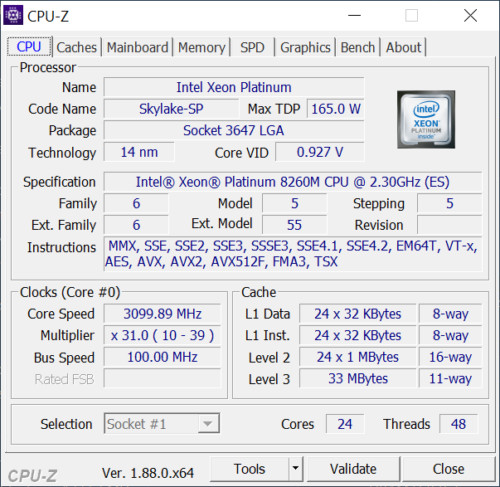Screen dimensions: 500x487
Task: Expand the Tools dropdown arrow
Action: click(x=295, y=469)
